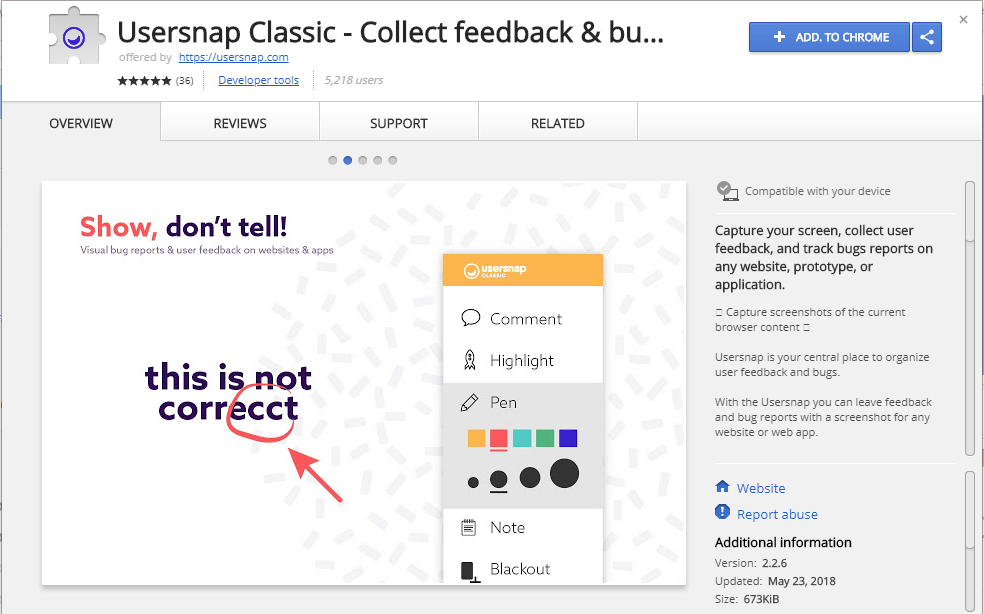Select the first carousel dot

332,160
